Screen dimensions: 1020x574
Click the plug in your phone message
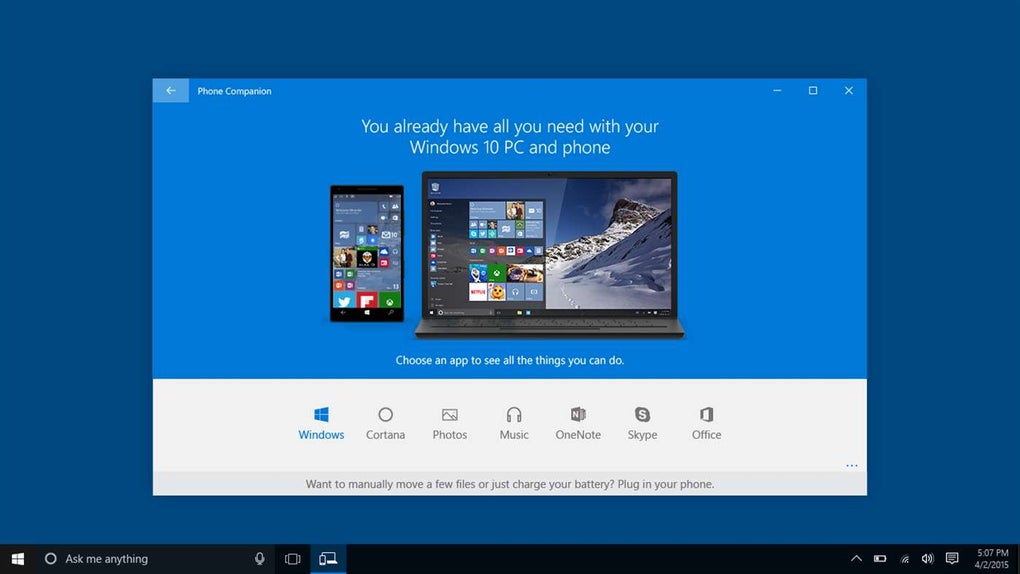click(x=510, y=484)
